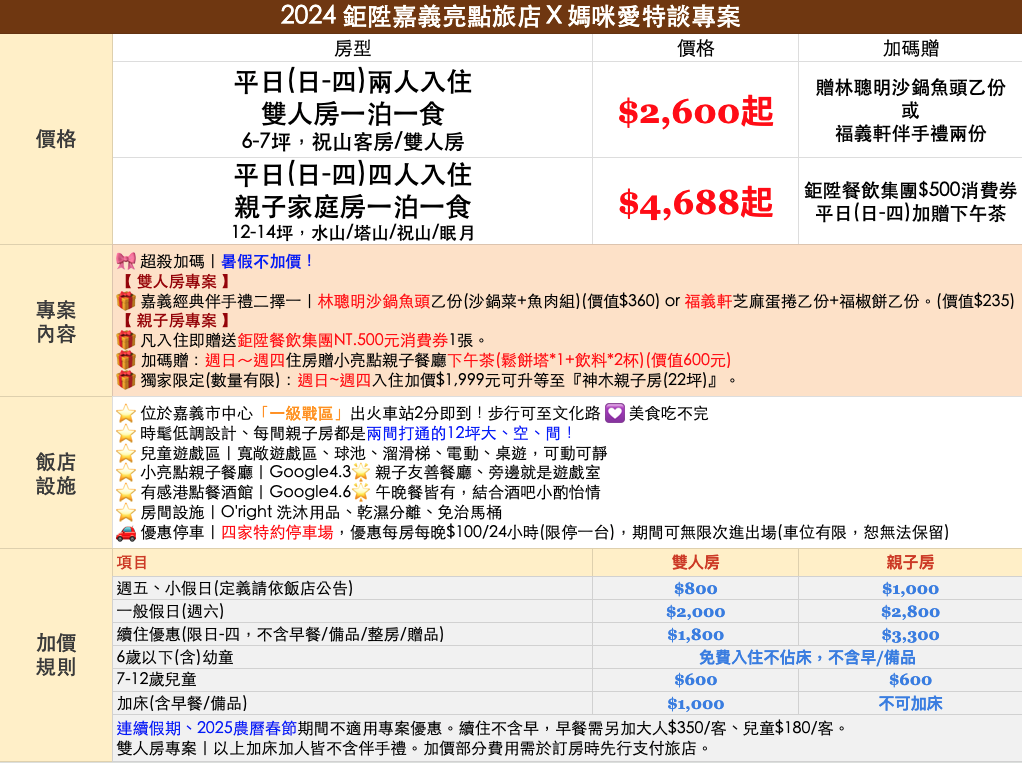Click the 四家特約停車場 red text
Image resolution: width=1022 pixels, height=763 pixels.
(277, 532)
